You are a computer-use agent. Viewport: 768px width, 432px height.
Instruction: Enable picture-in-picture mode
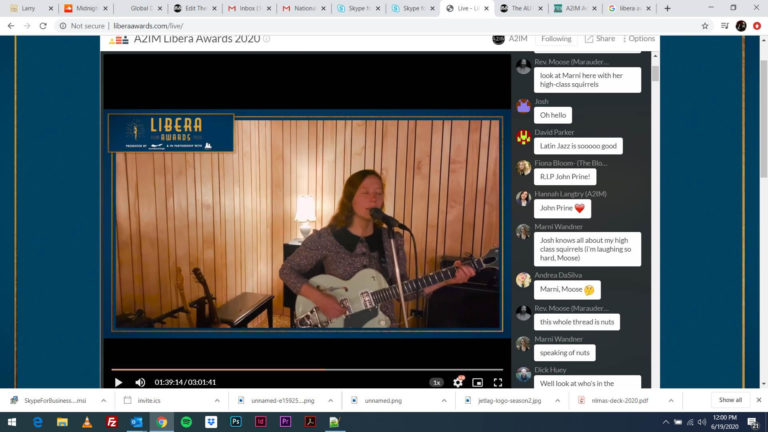pos(478,382)
